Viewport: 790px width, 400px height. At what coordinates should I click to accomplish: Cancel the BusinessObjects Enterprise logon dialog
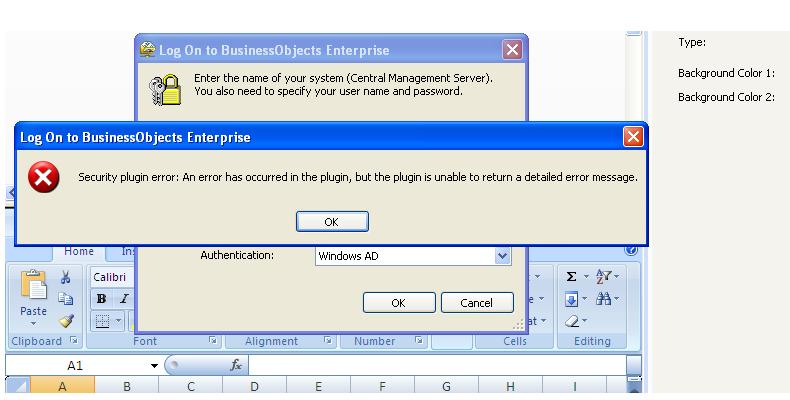tap(477, 303)
